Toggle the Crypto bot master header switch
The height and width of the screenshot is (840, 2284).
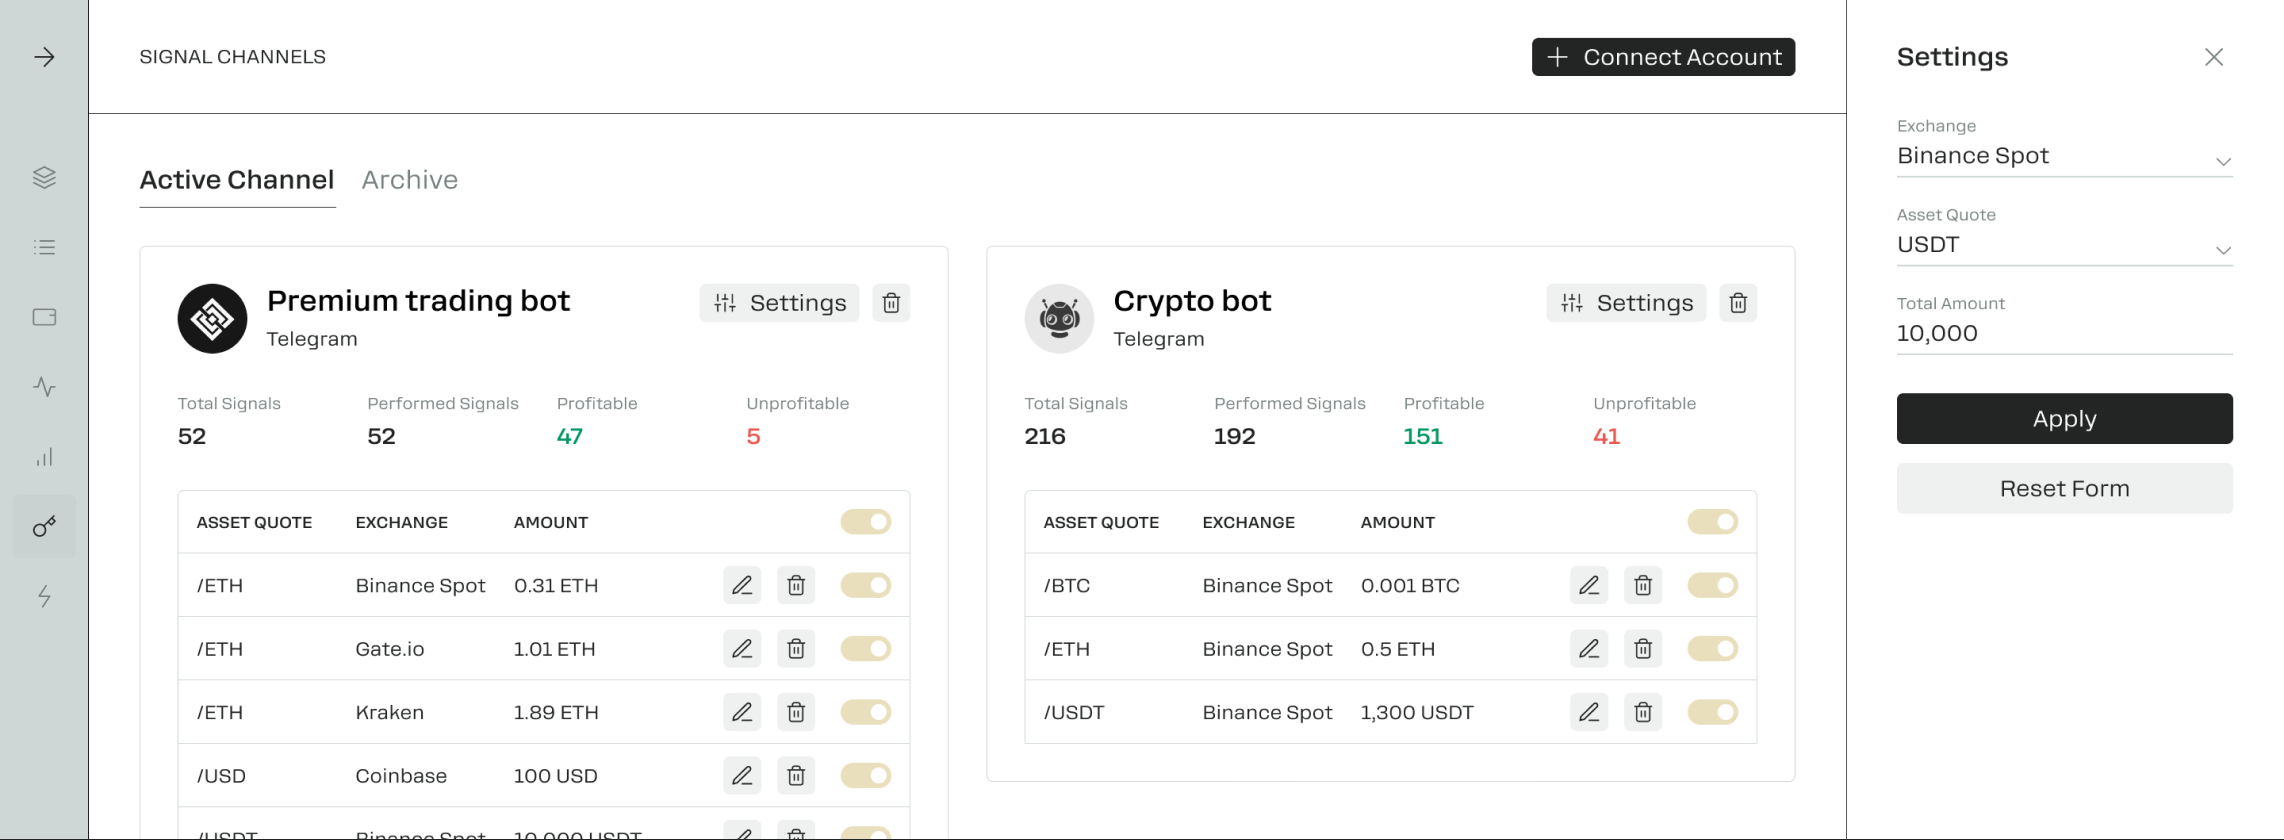pos(1712,522)
